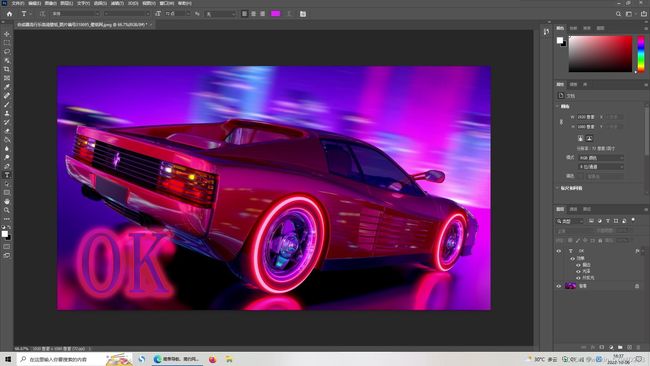Hide the OK text layer
The image size is (650, 366).
point(559,251)
